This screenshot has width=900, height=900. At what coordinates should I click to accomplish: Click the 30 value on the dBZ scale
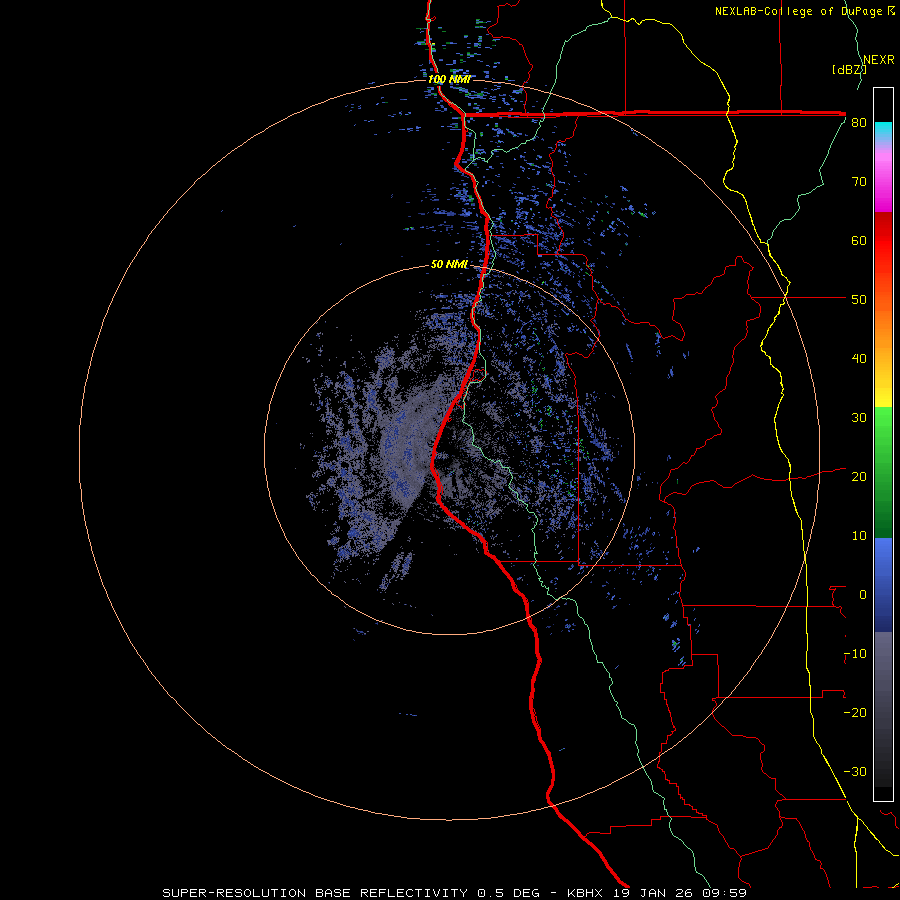point(859,418)
